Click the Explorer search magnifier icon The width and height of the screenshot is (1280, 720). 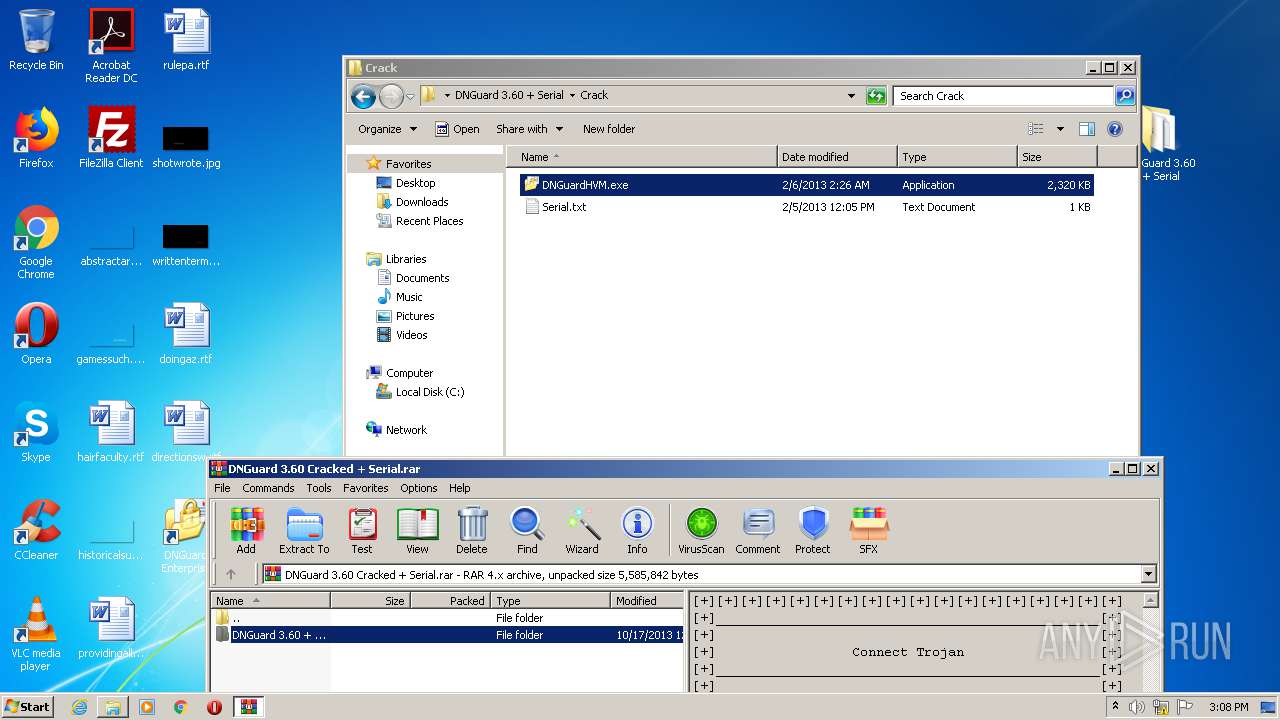click(x=1125, y=96)
